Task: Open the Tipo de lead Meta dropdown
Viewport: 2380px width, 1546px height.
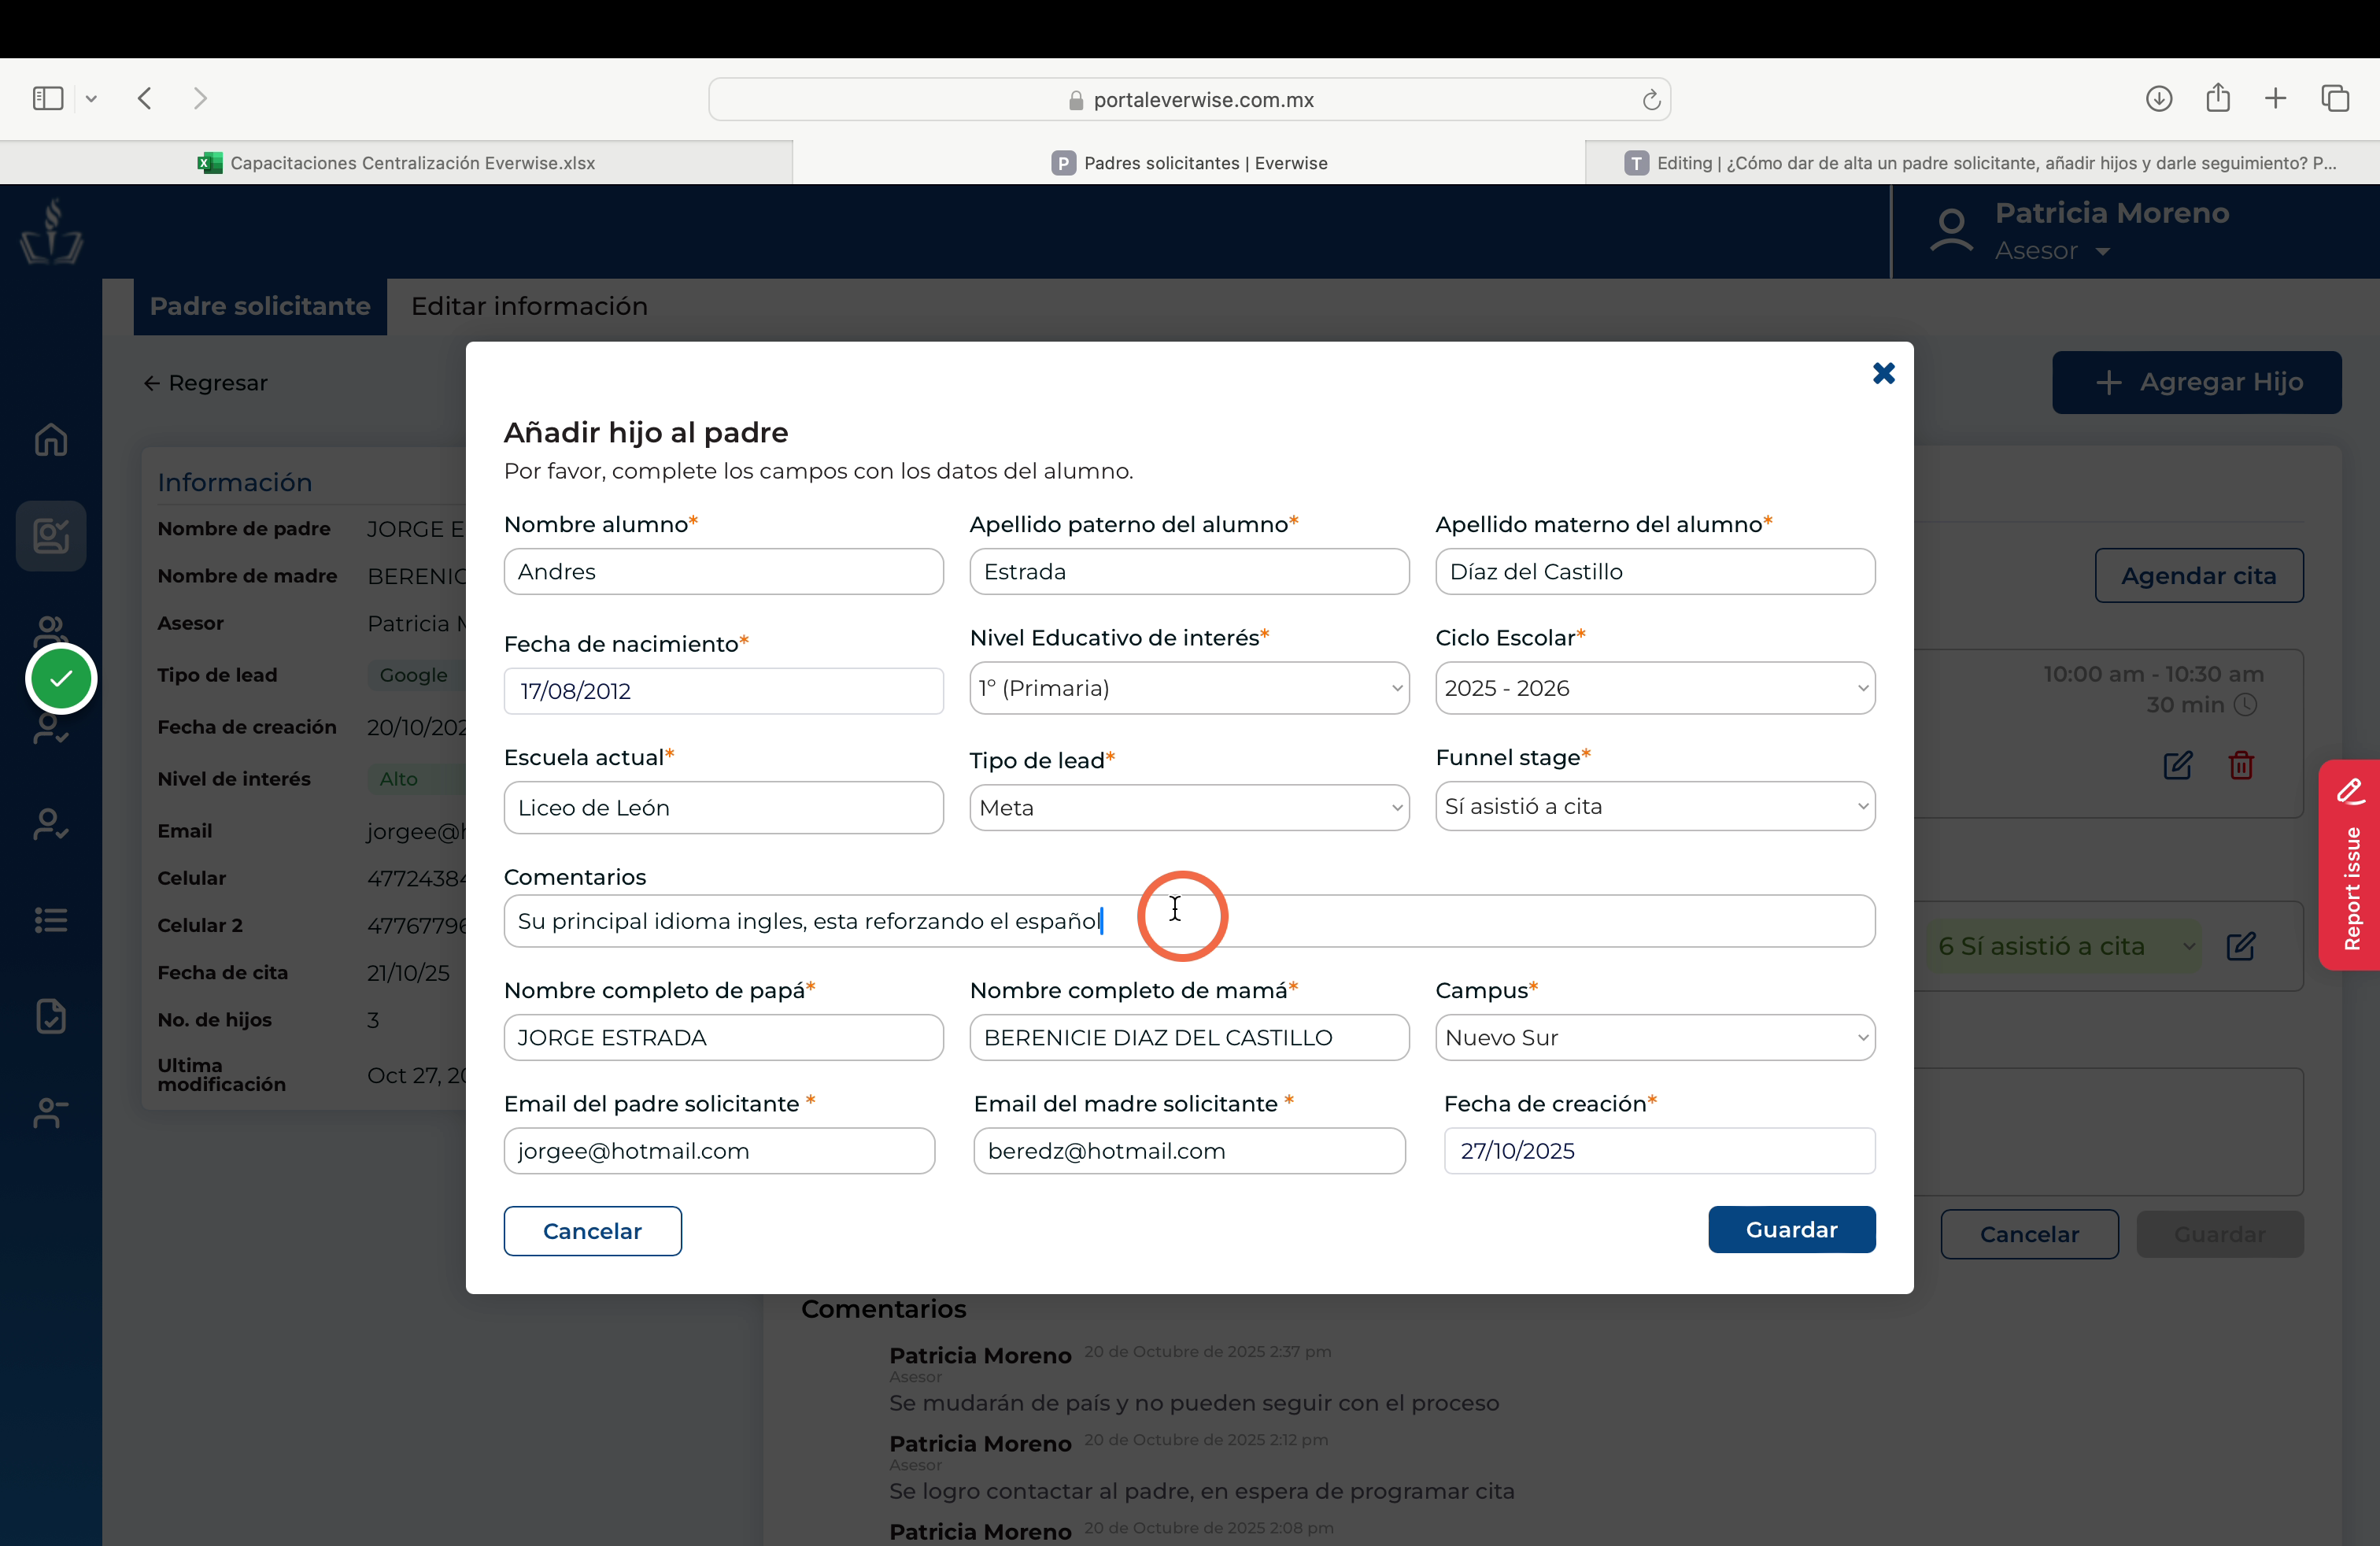Action: click(x=1189, y=807)
